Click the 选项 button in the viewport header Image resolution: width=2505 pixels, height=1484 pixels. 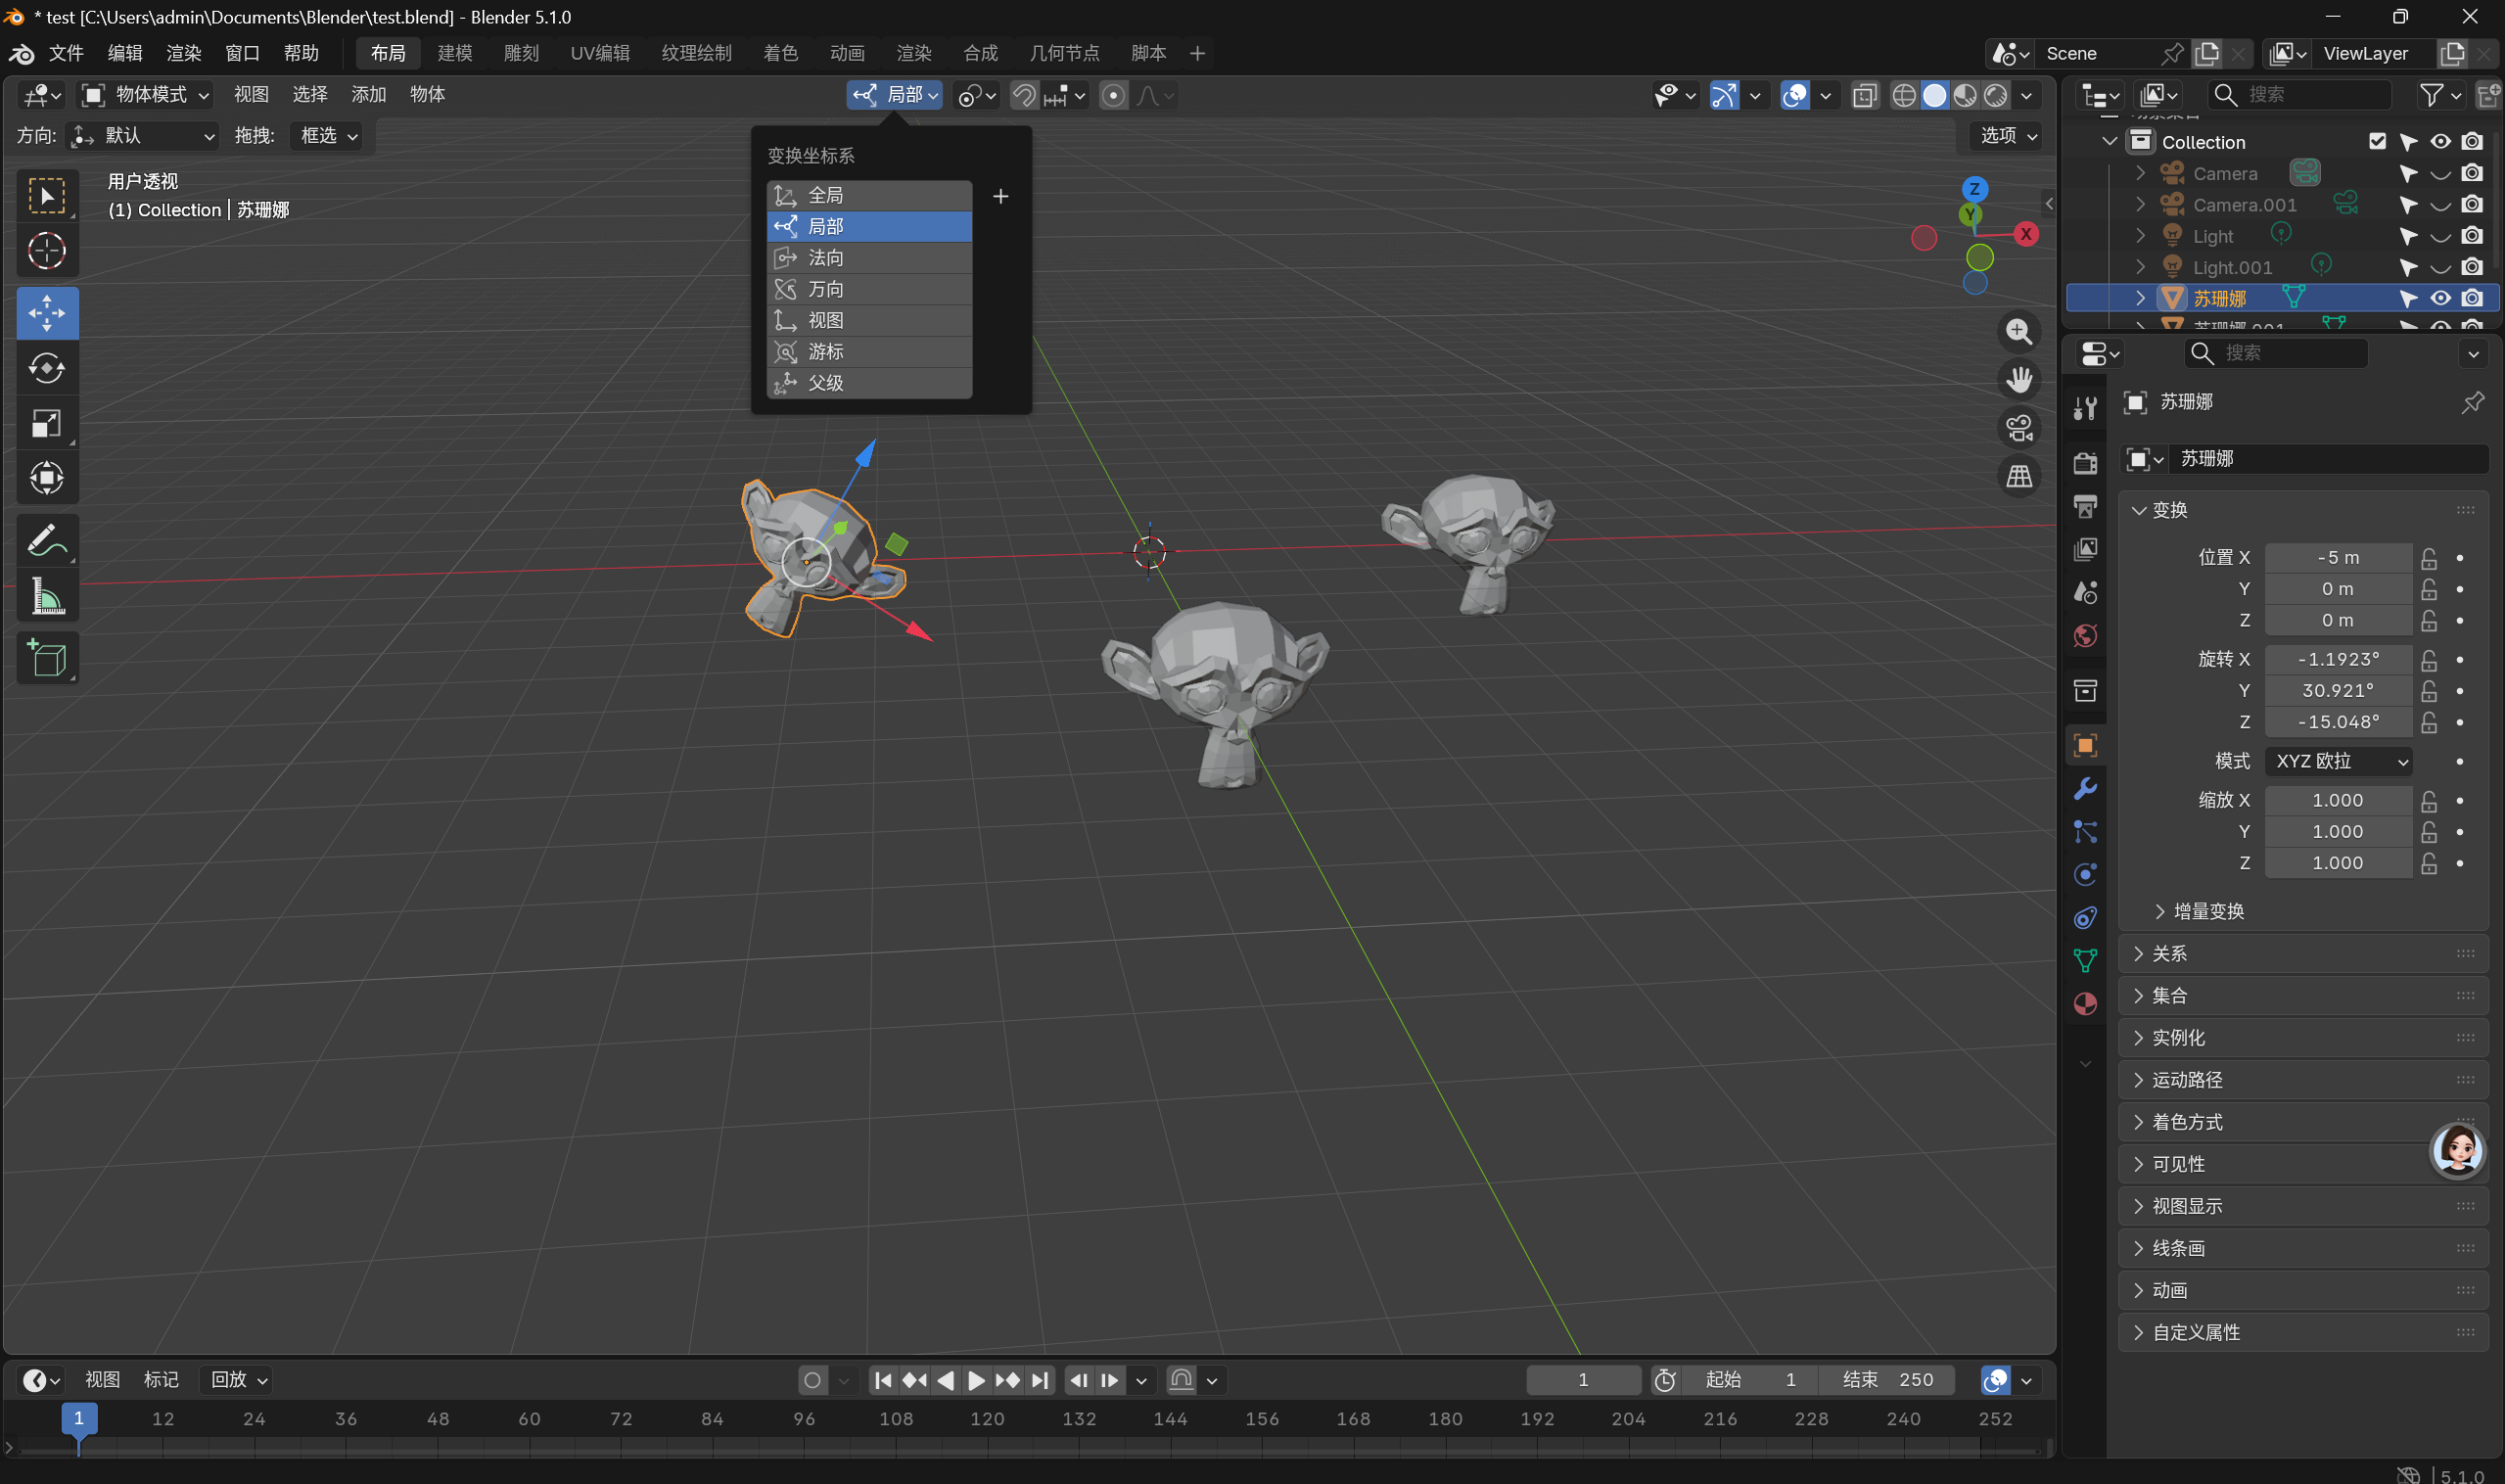tap(2008, 135)
